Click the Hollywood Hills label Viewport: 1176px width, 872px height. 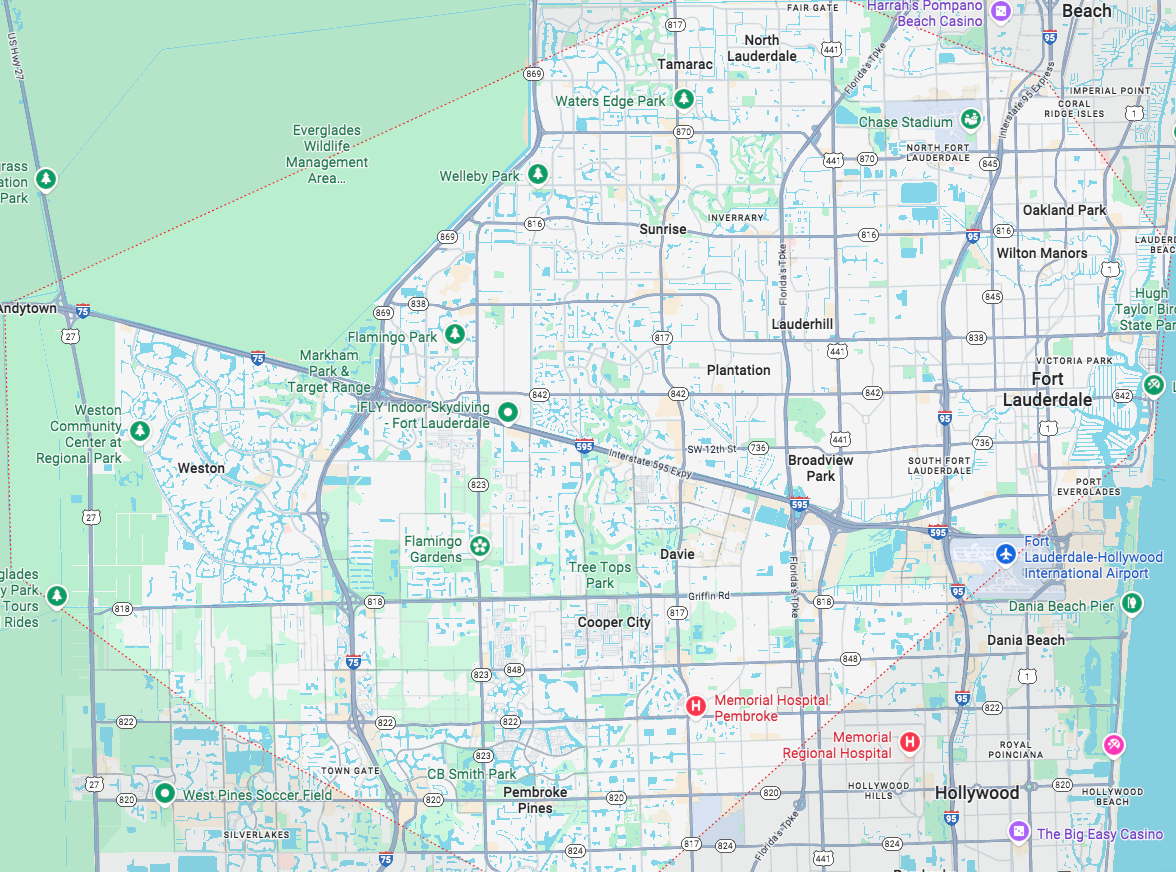(878, 790)
